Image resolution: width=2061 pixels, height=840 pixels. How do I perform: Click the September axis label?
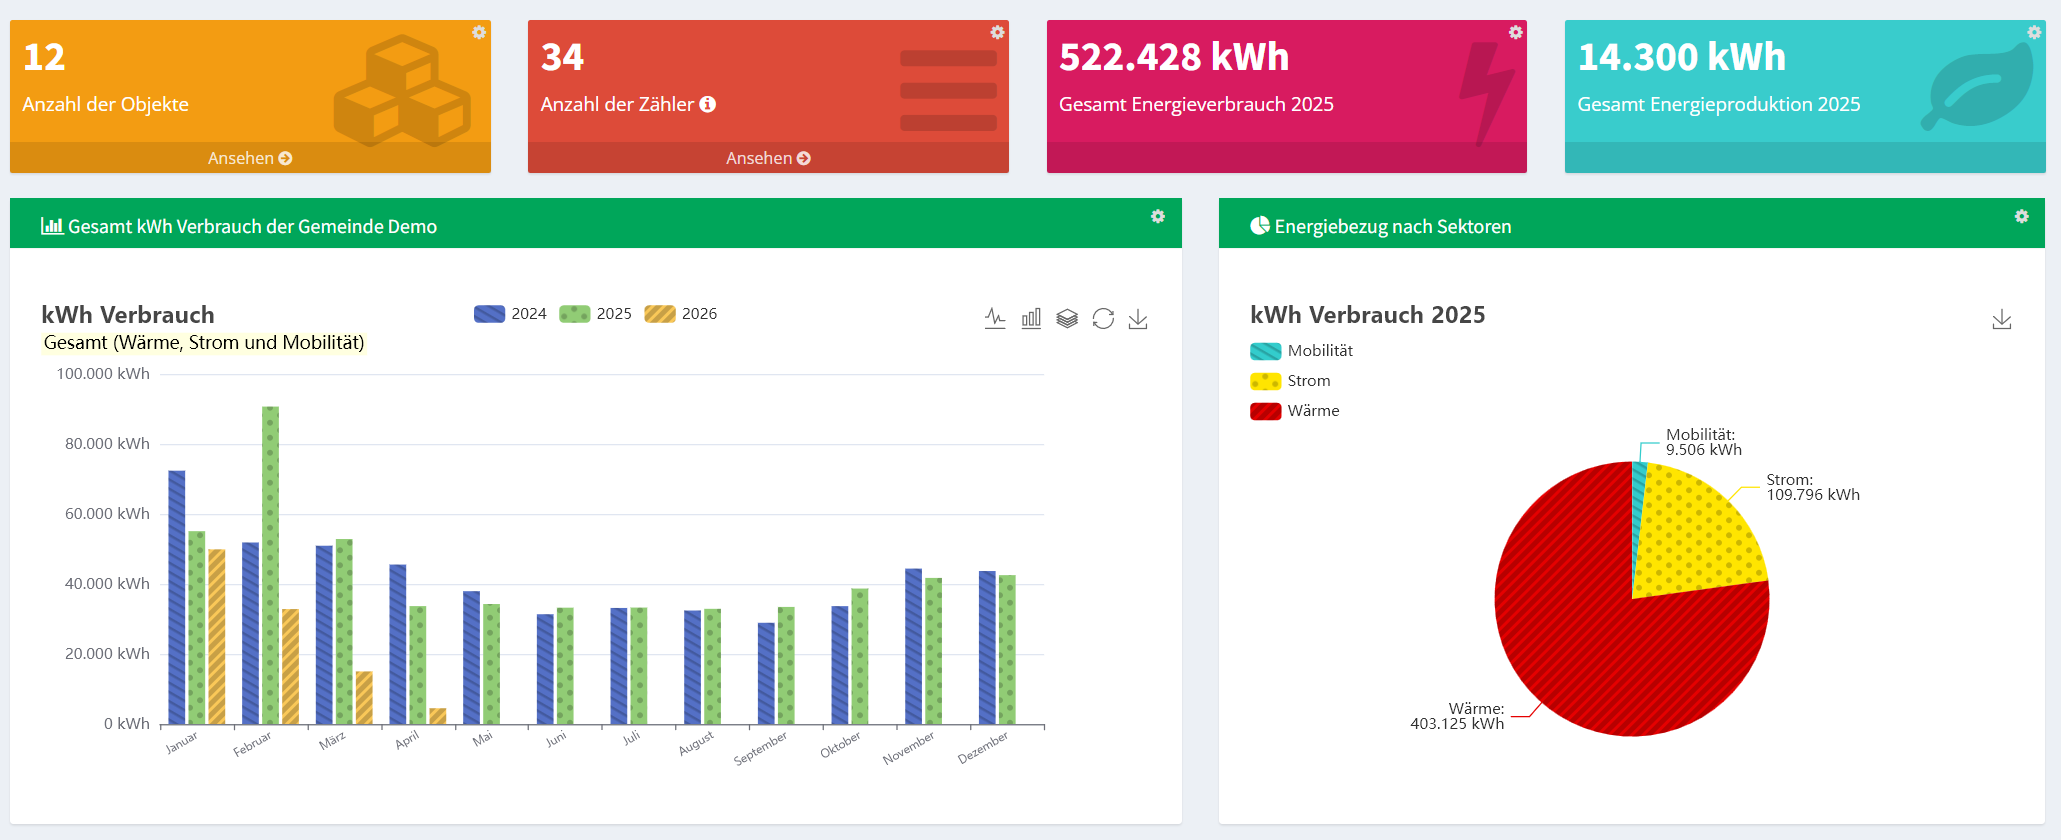pos(760,748)
